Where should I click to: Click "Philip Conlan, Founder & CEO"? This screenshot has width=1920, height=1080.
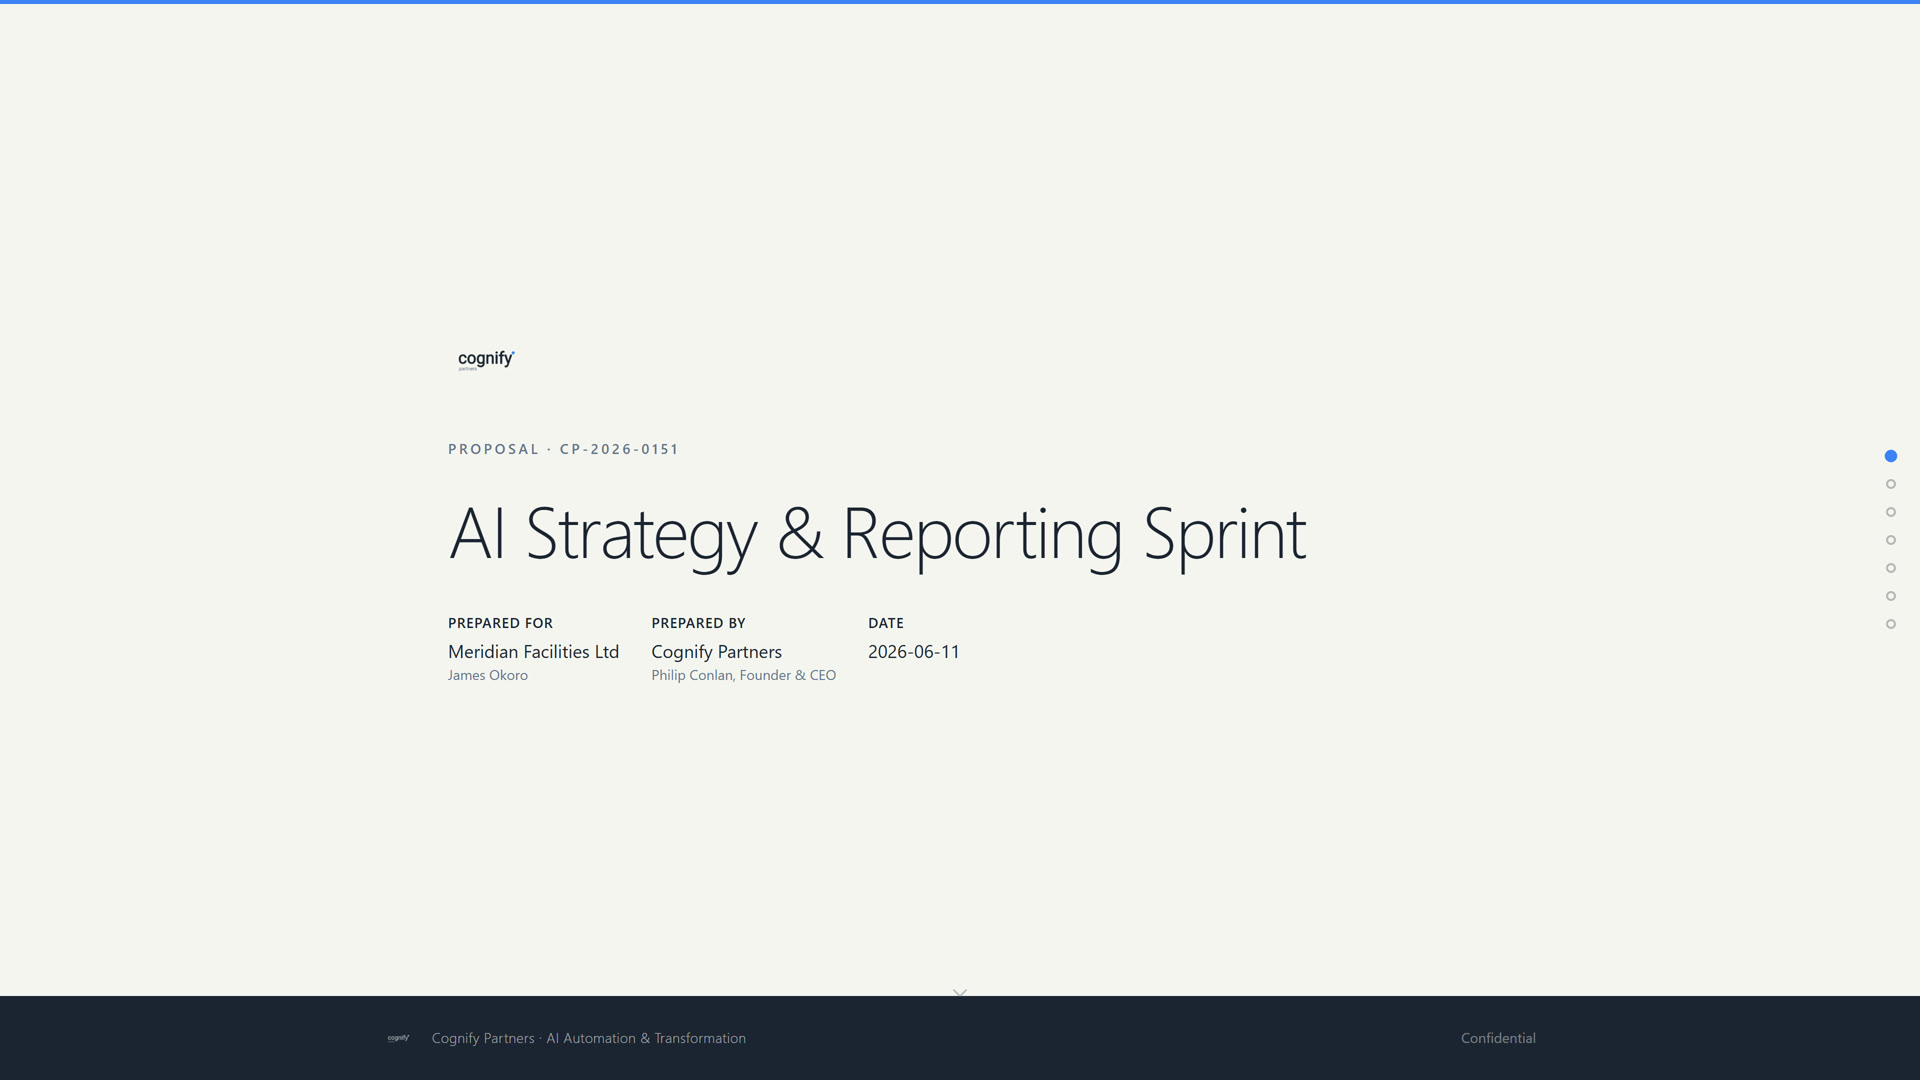coord(743,675)
